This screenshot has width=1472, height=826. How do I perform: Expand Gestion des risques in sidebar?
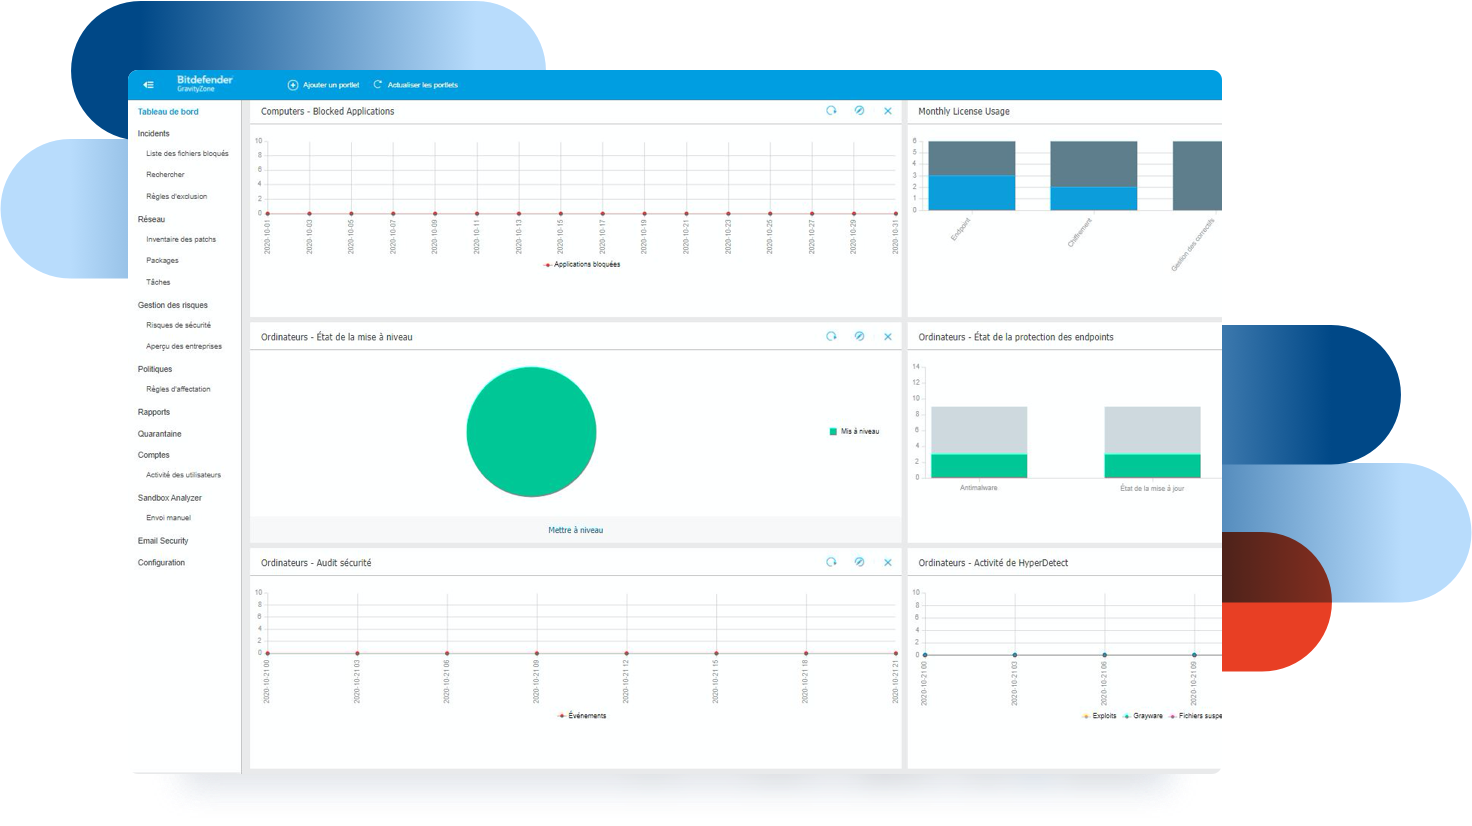pyautogui.click(x=173, y=305)
